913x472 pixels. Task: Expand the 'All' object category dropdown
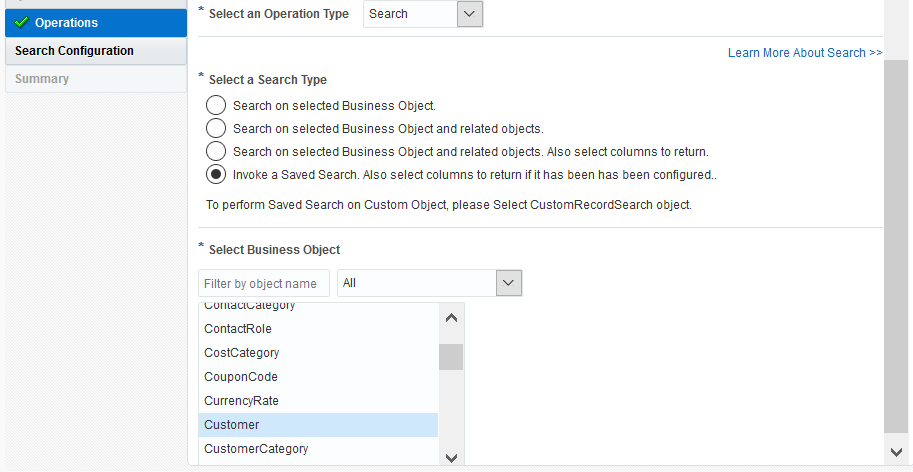(509, 283)
